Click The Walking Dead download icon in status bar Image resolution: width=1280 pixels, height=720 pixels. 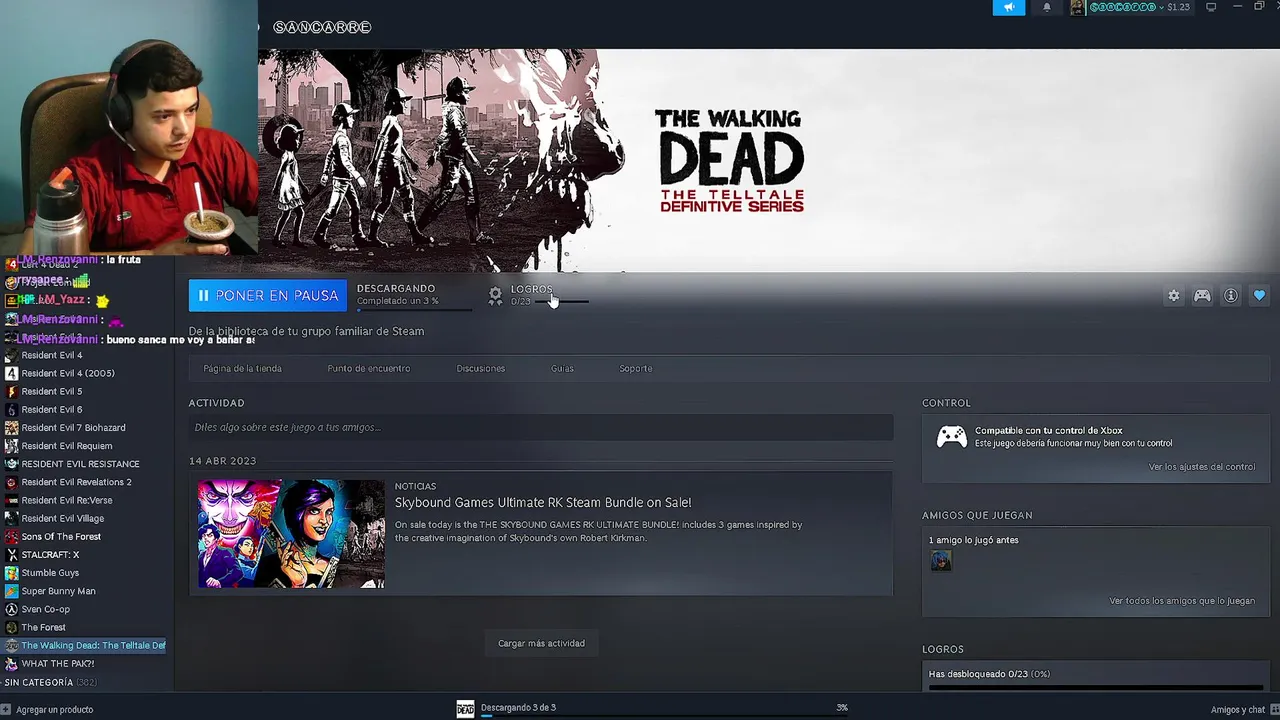tap(465, 709)
